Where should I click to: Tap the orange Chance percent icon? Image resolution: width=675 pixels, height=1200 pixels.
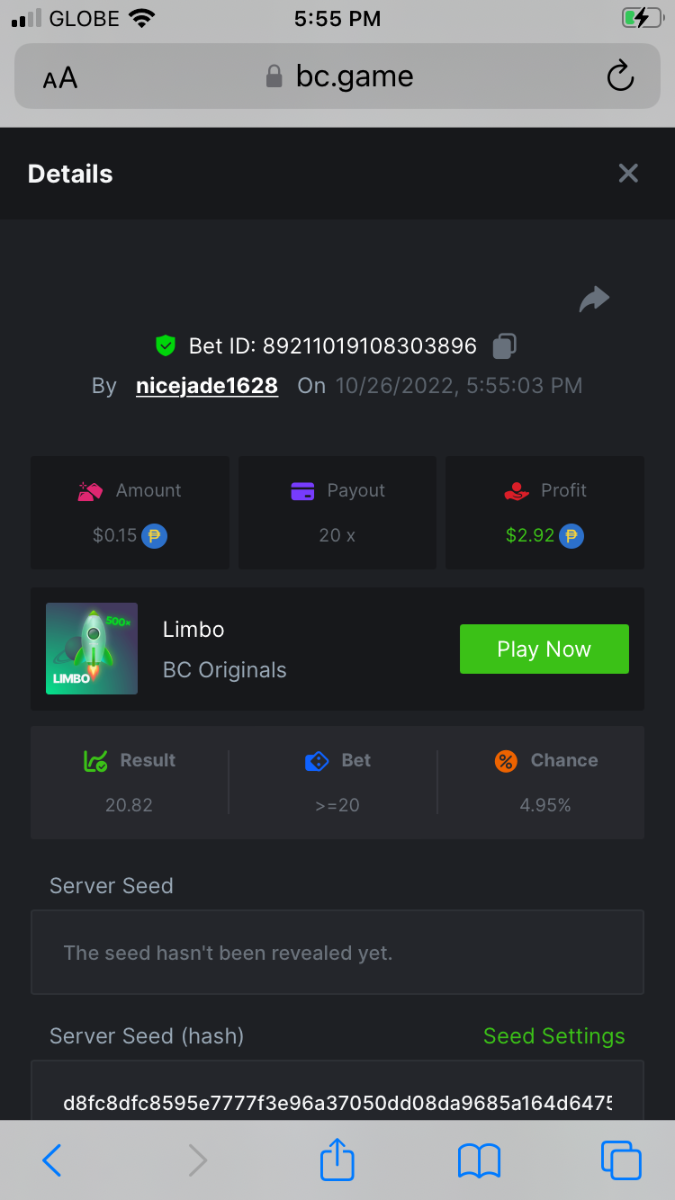(x=506, y=761)
